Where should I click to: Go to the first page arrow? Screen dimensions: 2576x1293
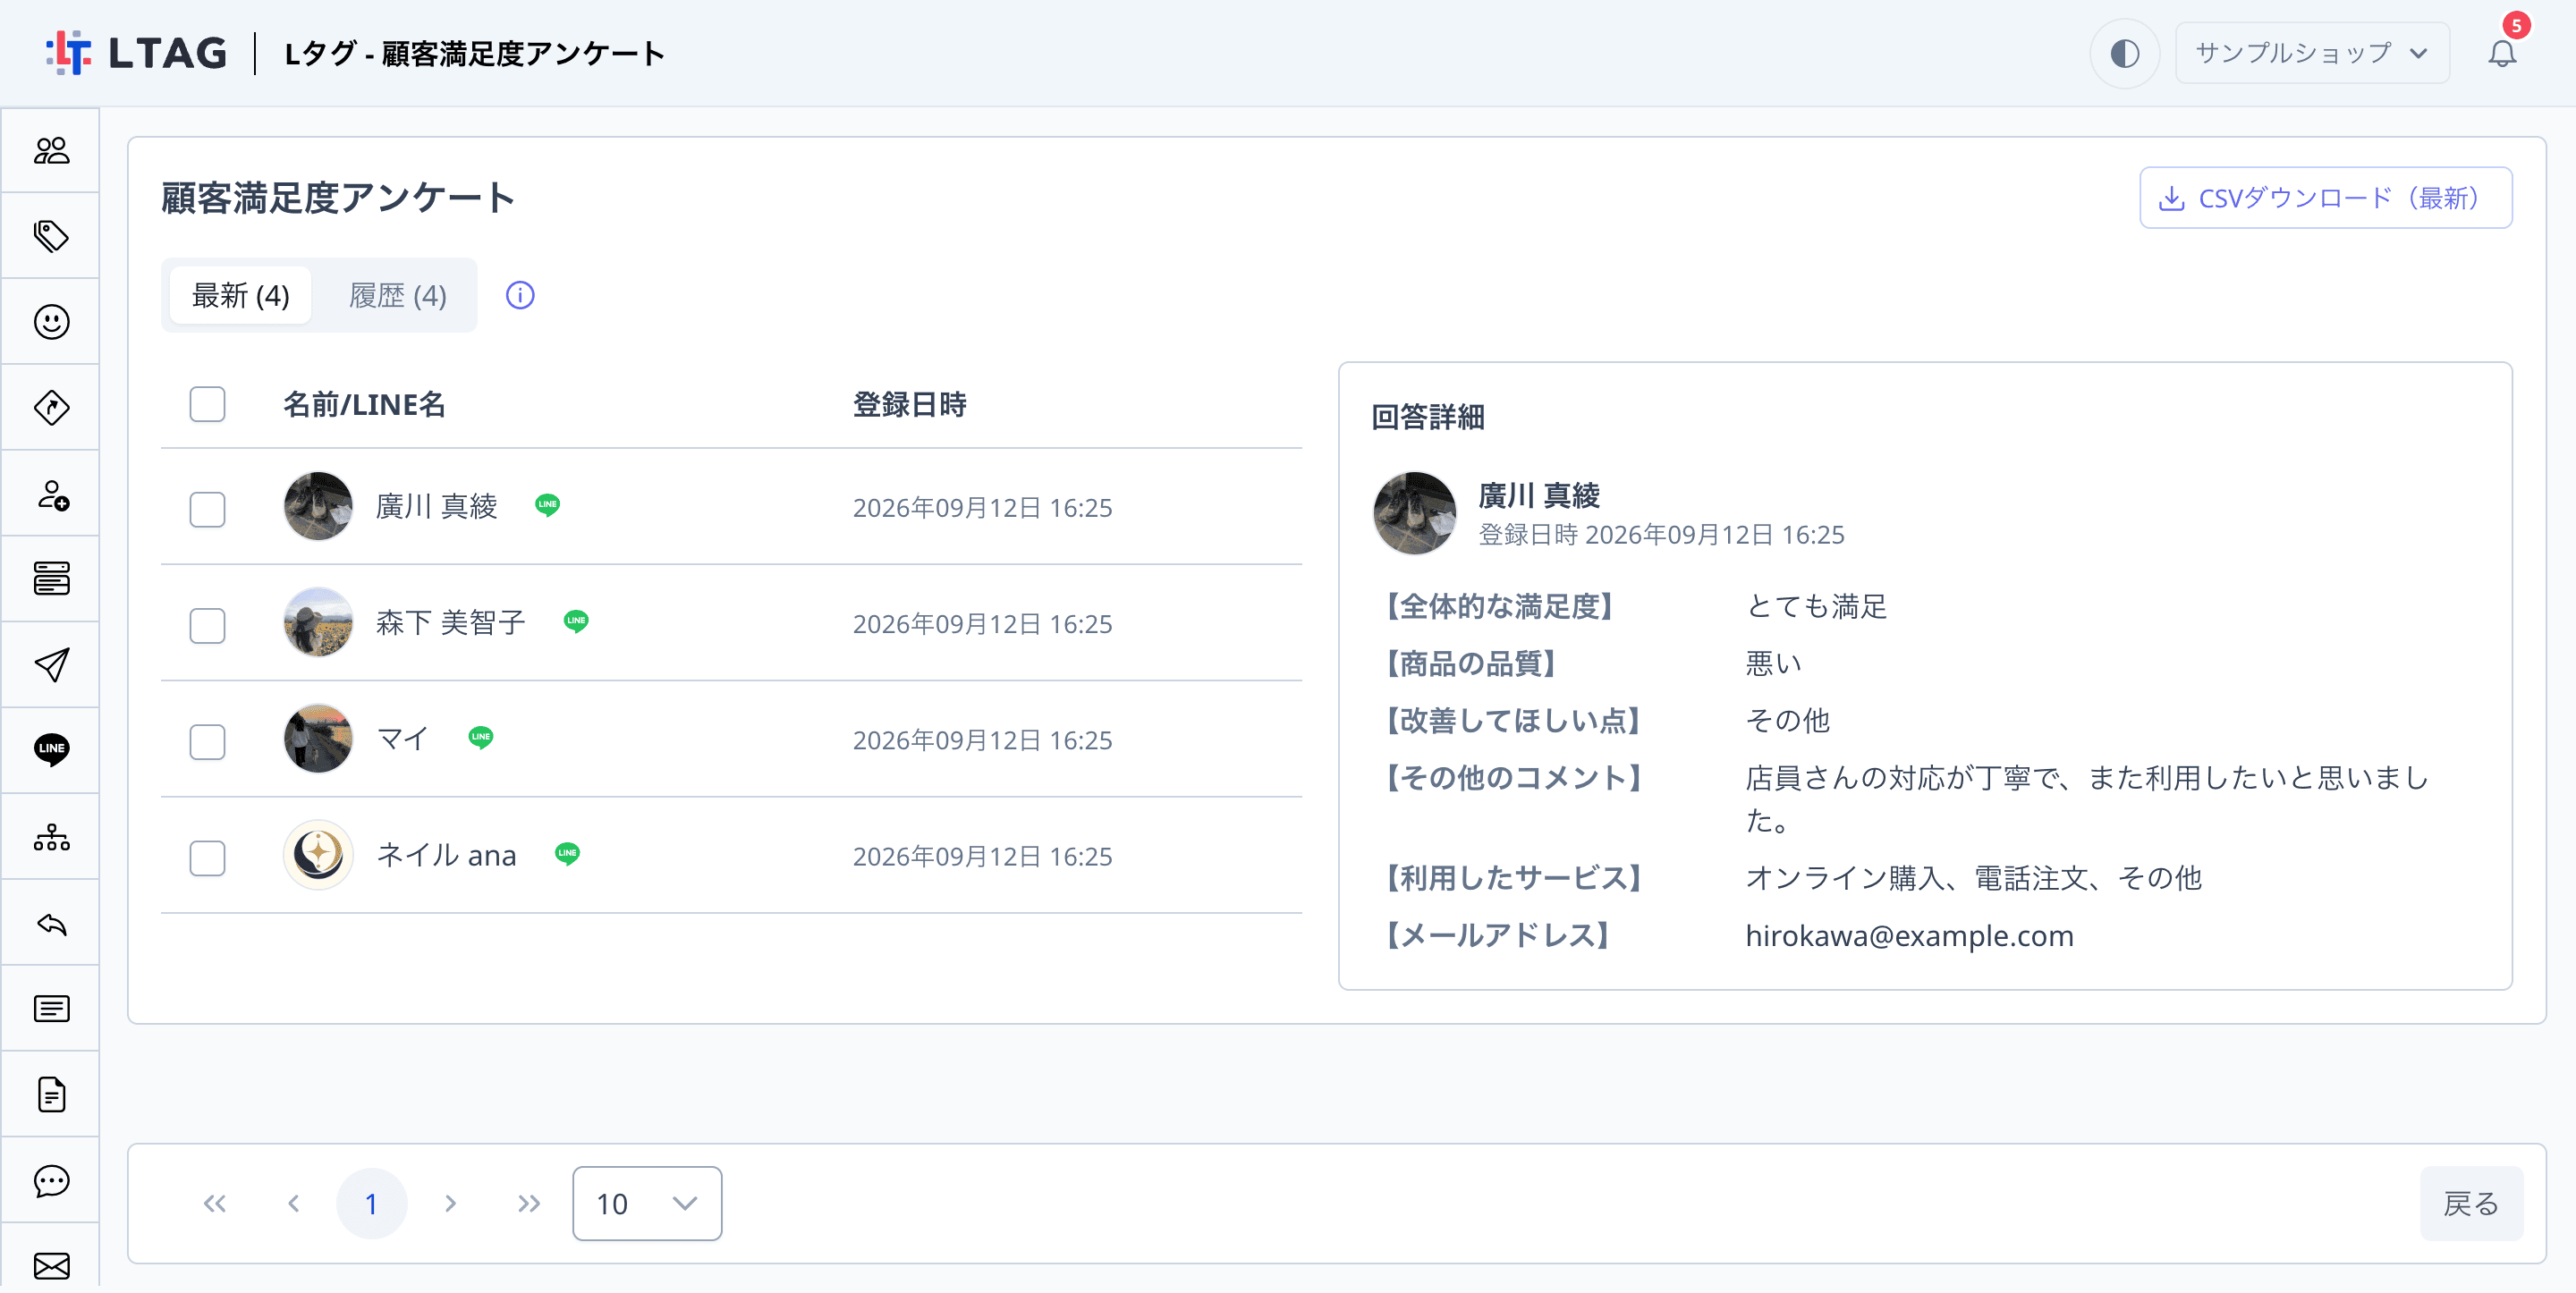point(214,1203)
